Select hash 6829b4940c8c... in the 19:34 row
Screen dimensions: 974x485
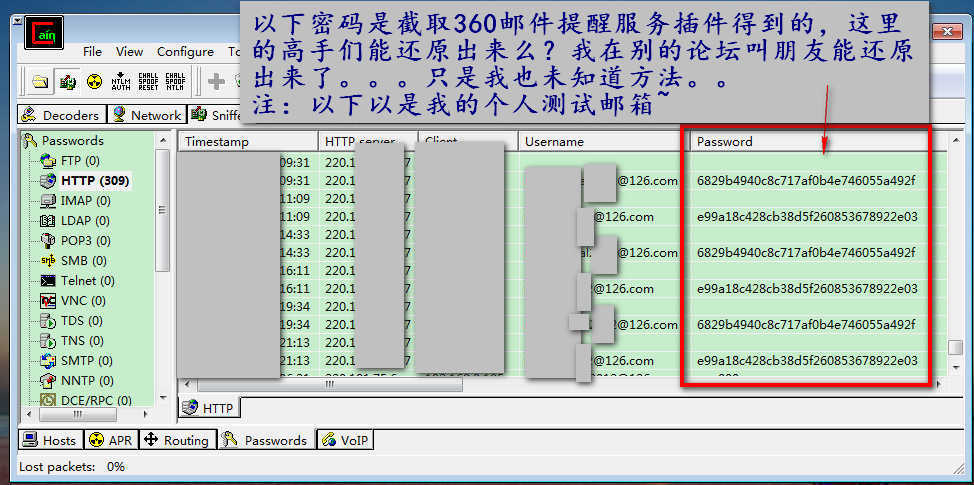pos(806,325)
